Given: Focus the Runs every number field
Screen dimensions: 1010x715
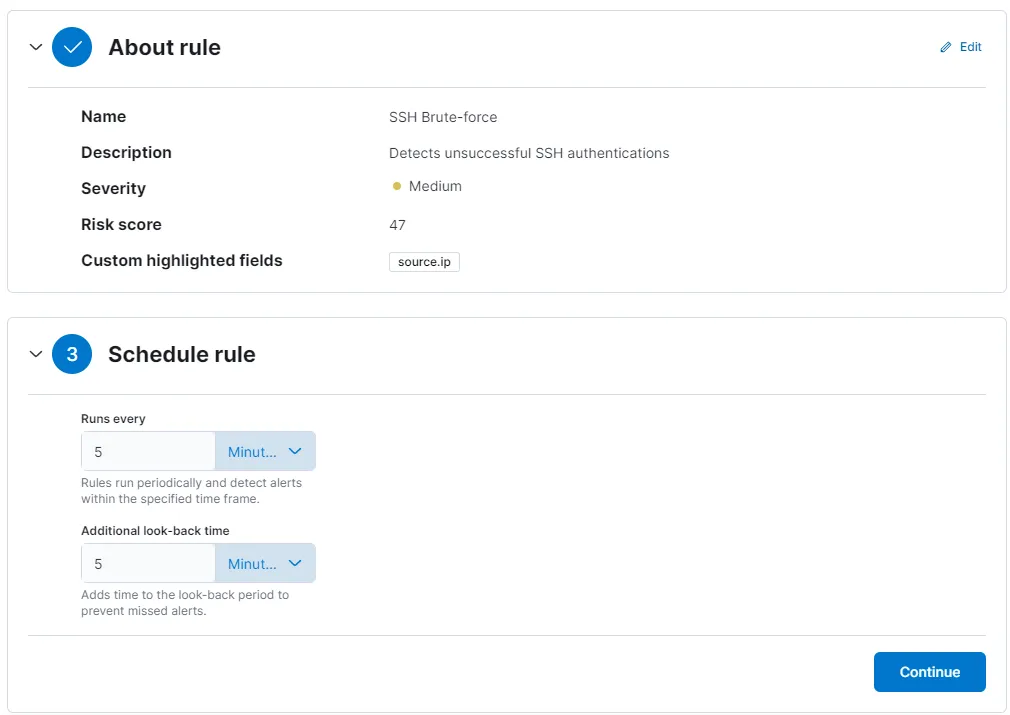Looking at the screenshot, I should click(x=148, y=452).
